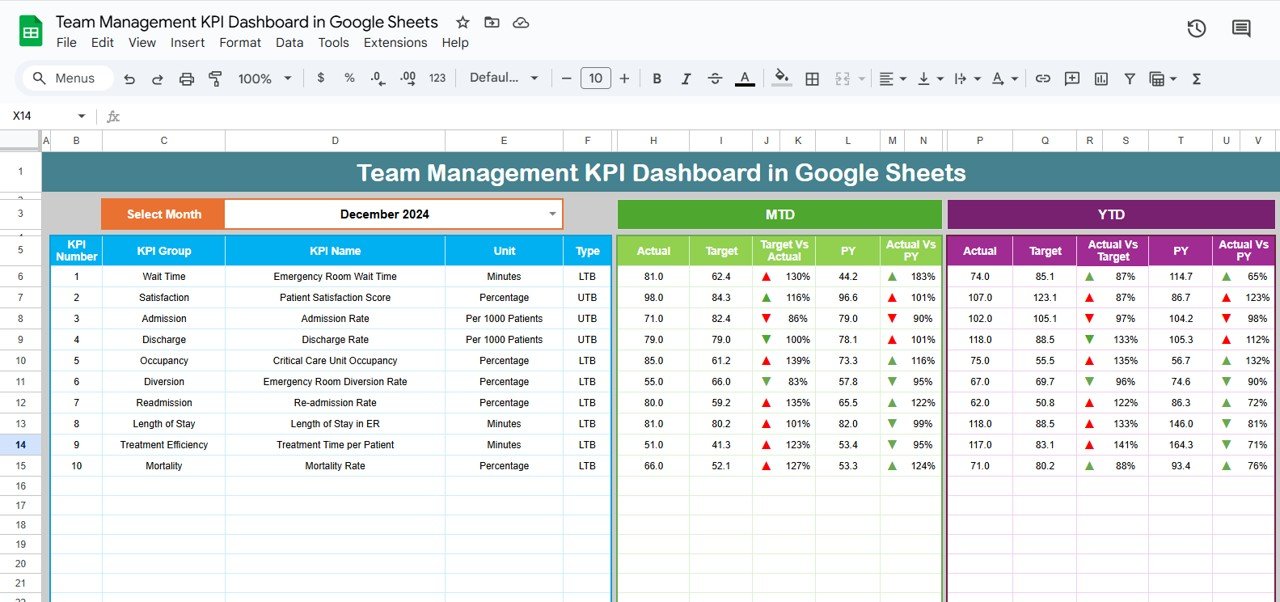Click the print icon in the toolbar
This screenshot has width=1280, height=602.
point(186,78)
